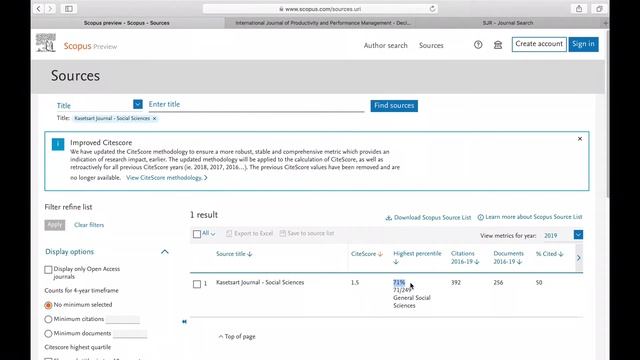
Task: Show all tabs using the tab overview icon
Action: click(x=599, y=9)
